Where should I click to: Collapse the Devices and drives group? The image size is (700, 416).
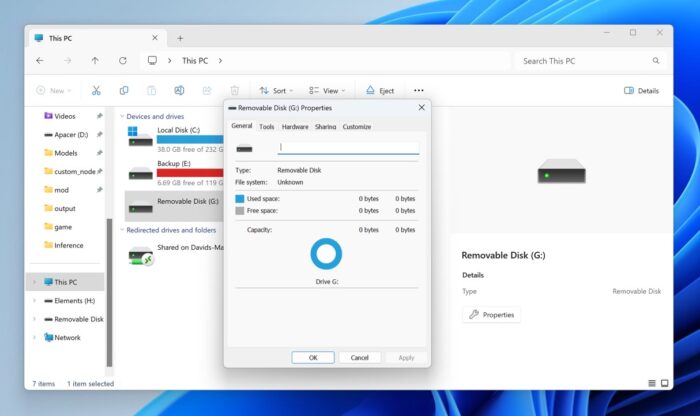point(120,116)
